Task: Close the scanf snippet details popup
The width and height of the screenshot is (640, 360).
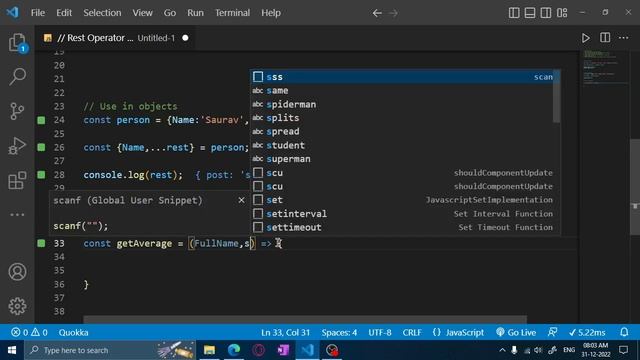Action: (241, 200)
